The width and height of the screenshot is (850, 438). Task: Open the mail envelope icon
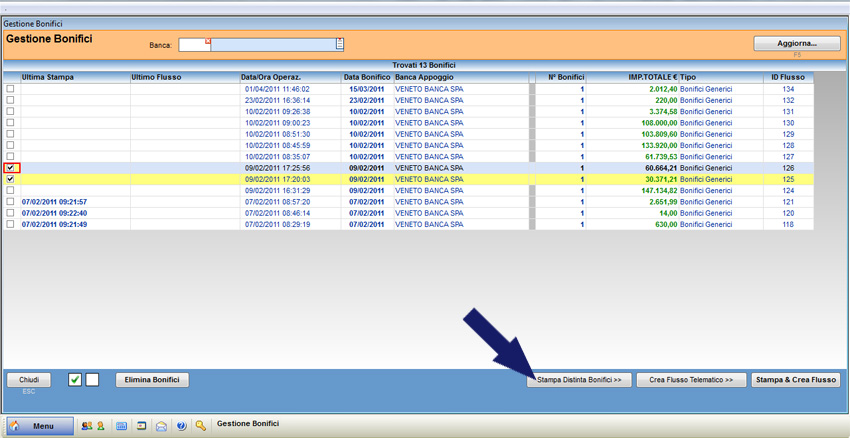click(x=161, y=426)
